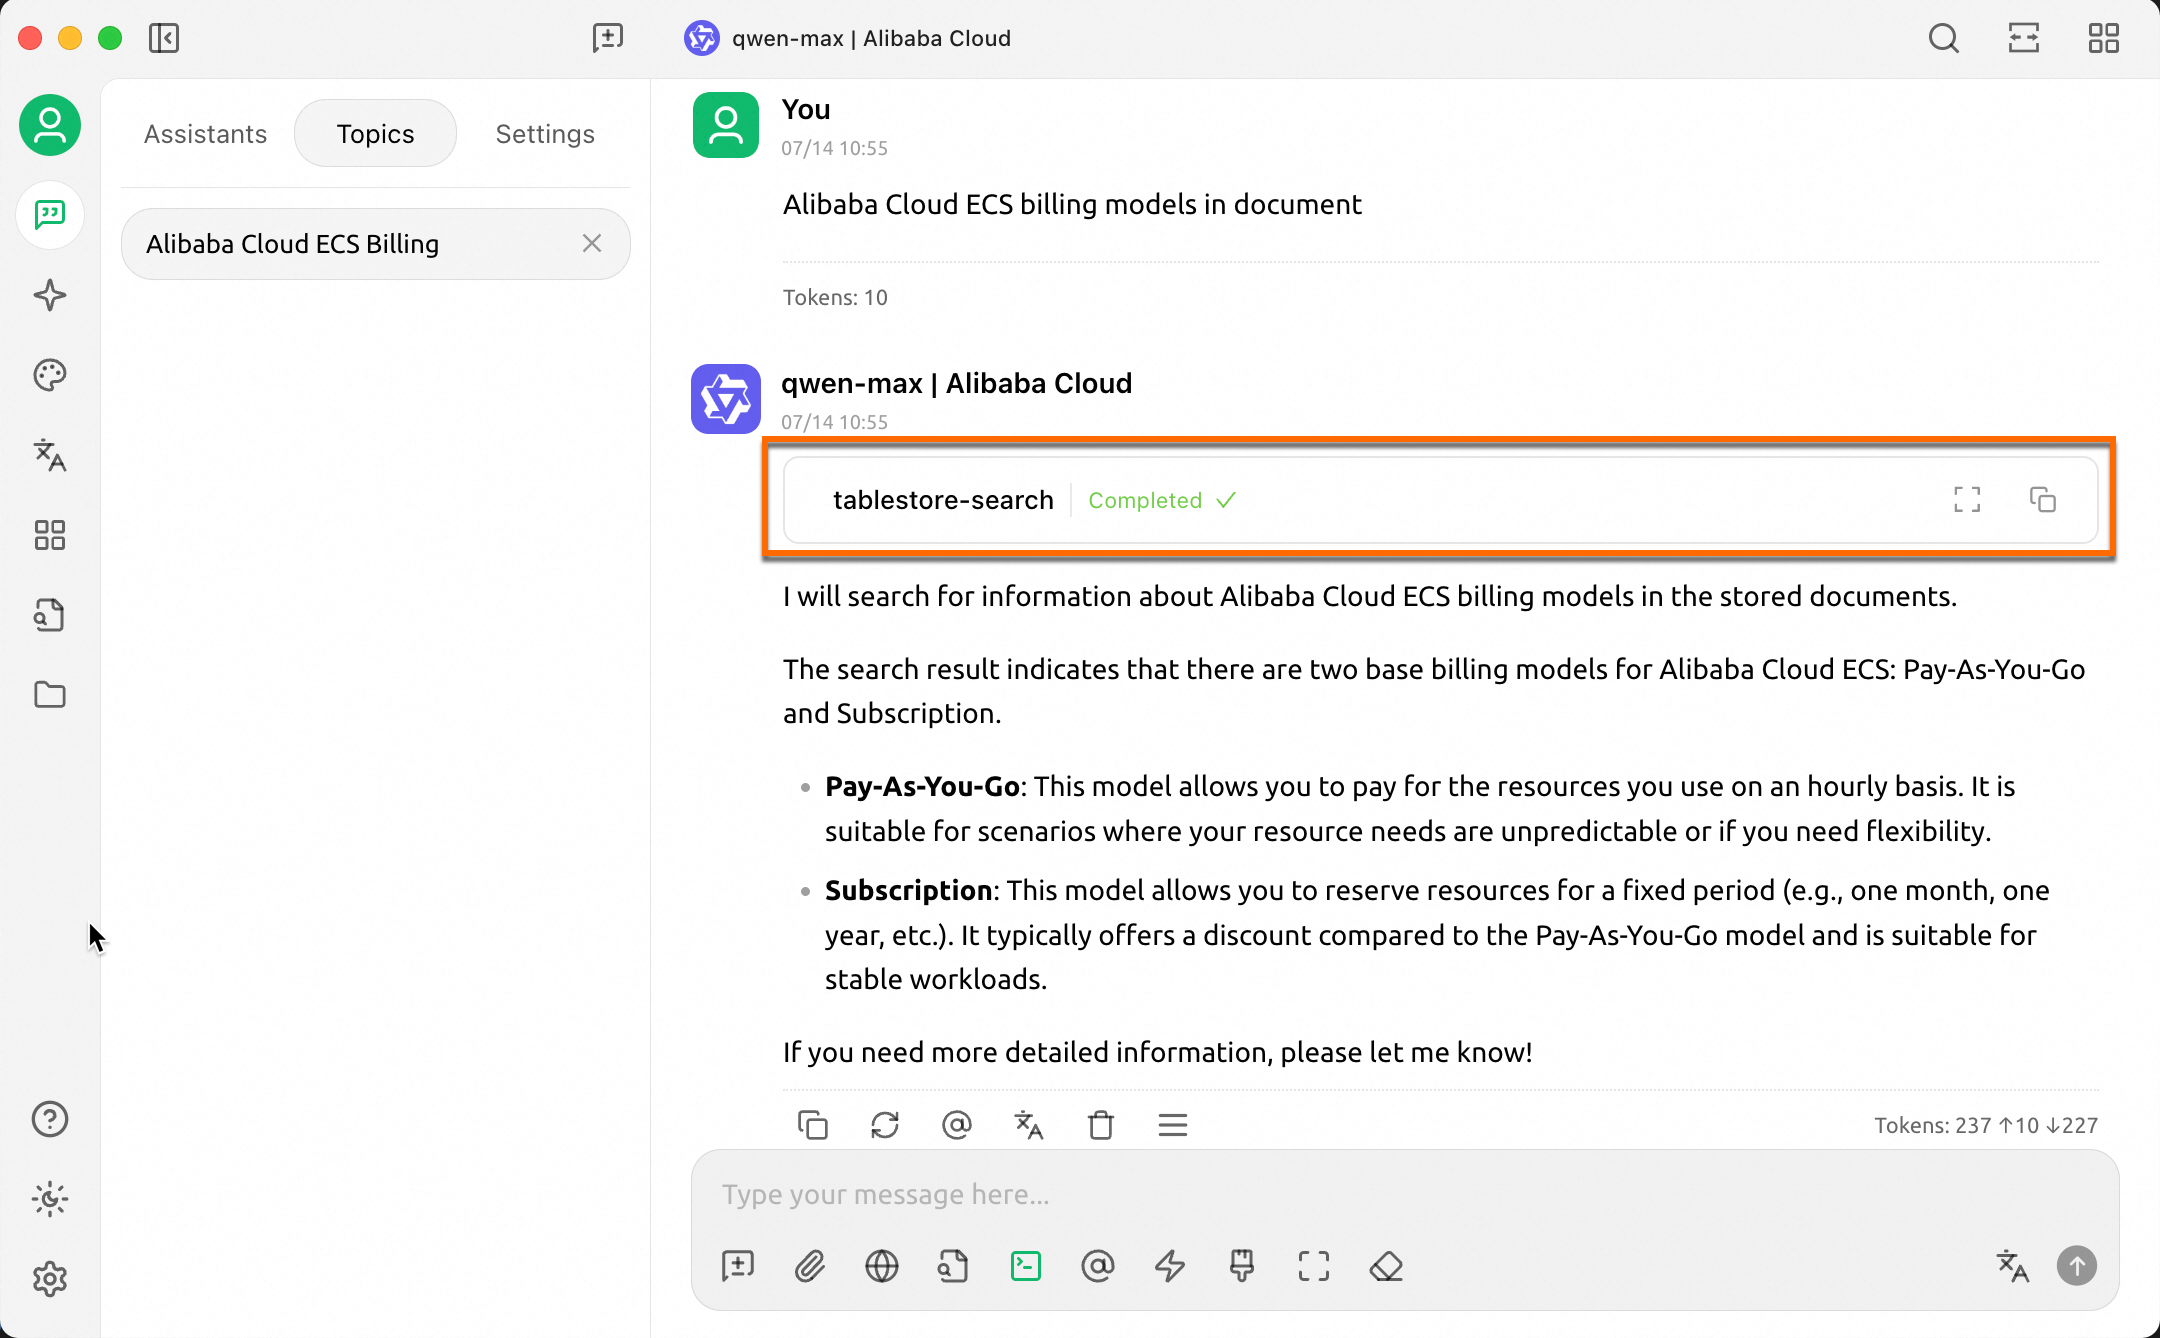Open the help documentation
The height and width of the screenshot is (1338, 2160).
[50, 1119]
